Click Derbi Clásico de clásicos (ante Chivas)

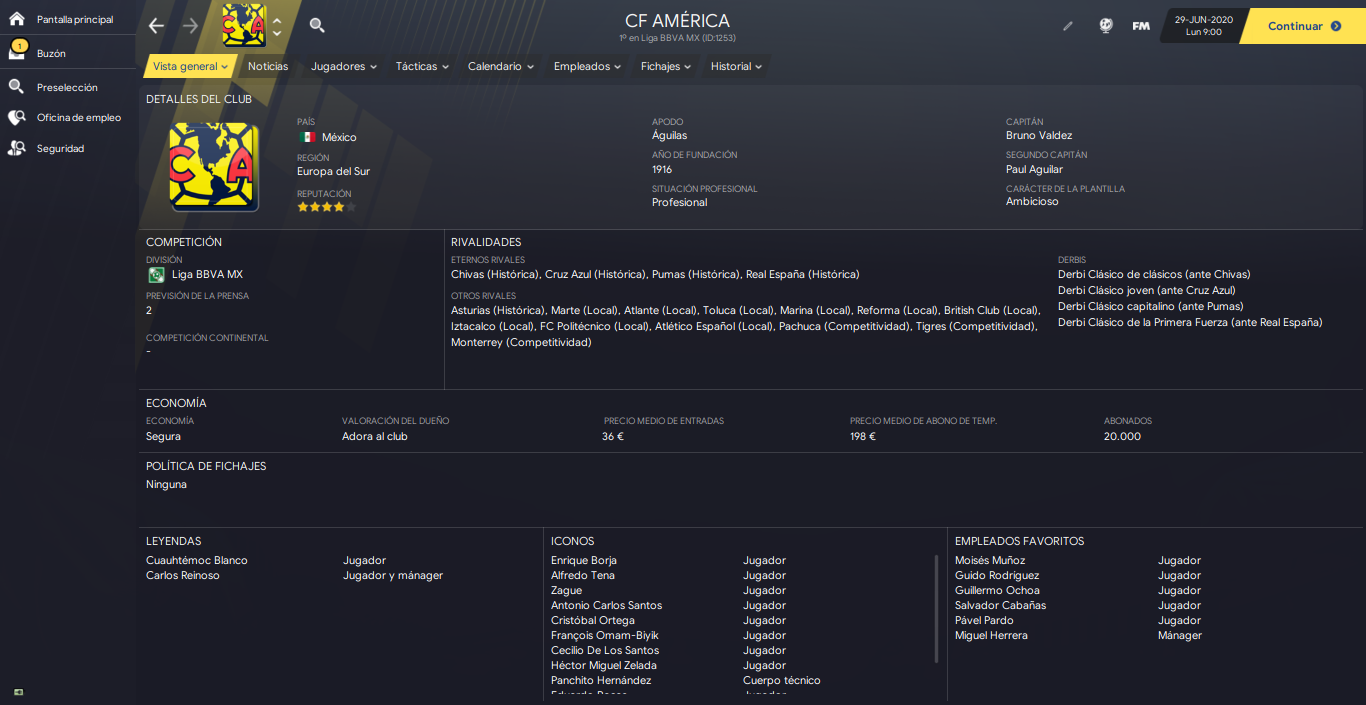[1154, 274]
